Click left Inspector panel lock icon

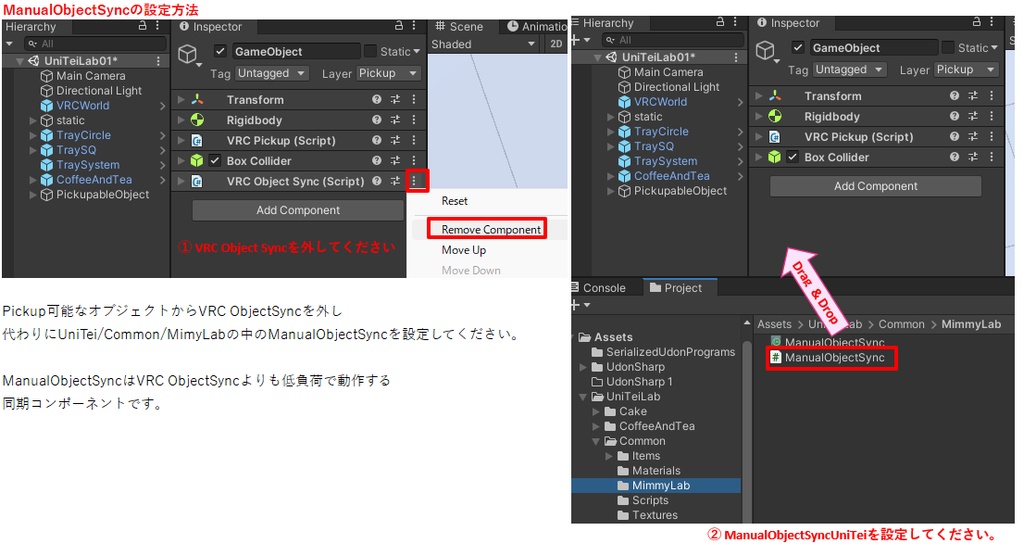point(399,25)
